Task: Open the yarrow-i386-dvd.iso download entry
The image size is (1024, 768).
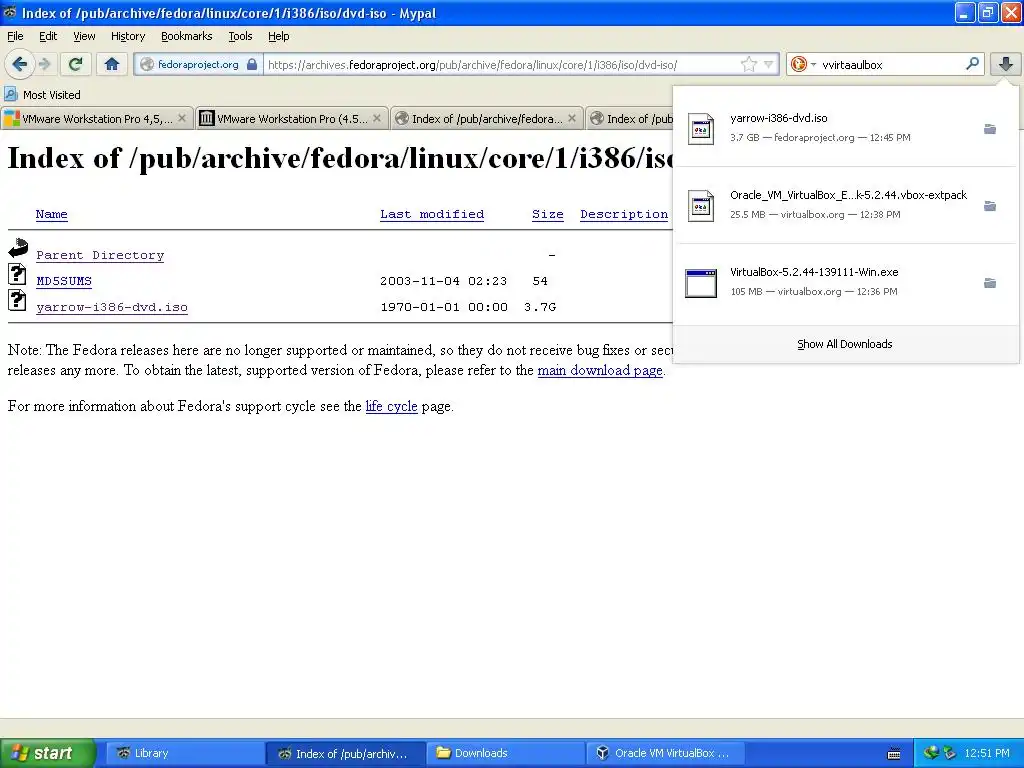Action: click(x=845, y=127)
